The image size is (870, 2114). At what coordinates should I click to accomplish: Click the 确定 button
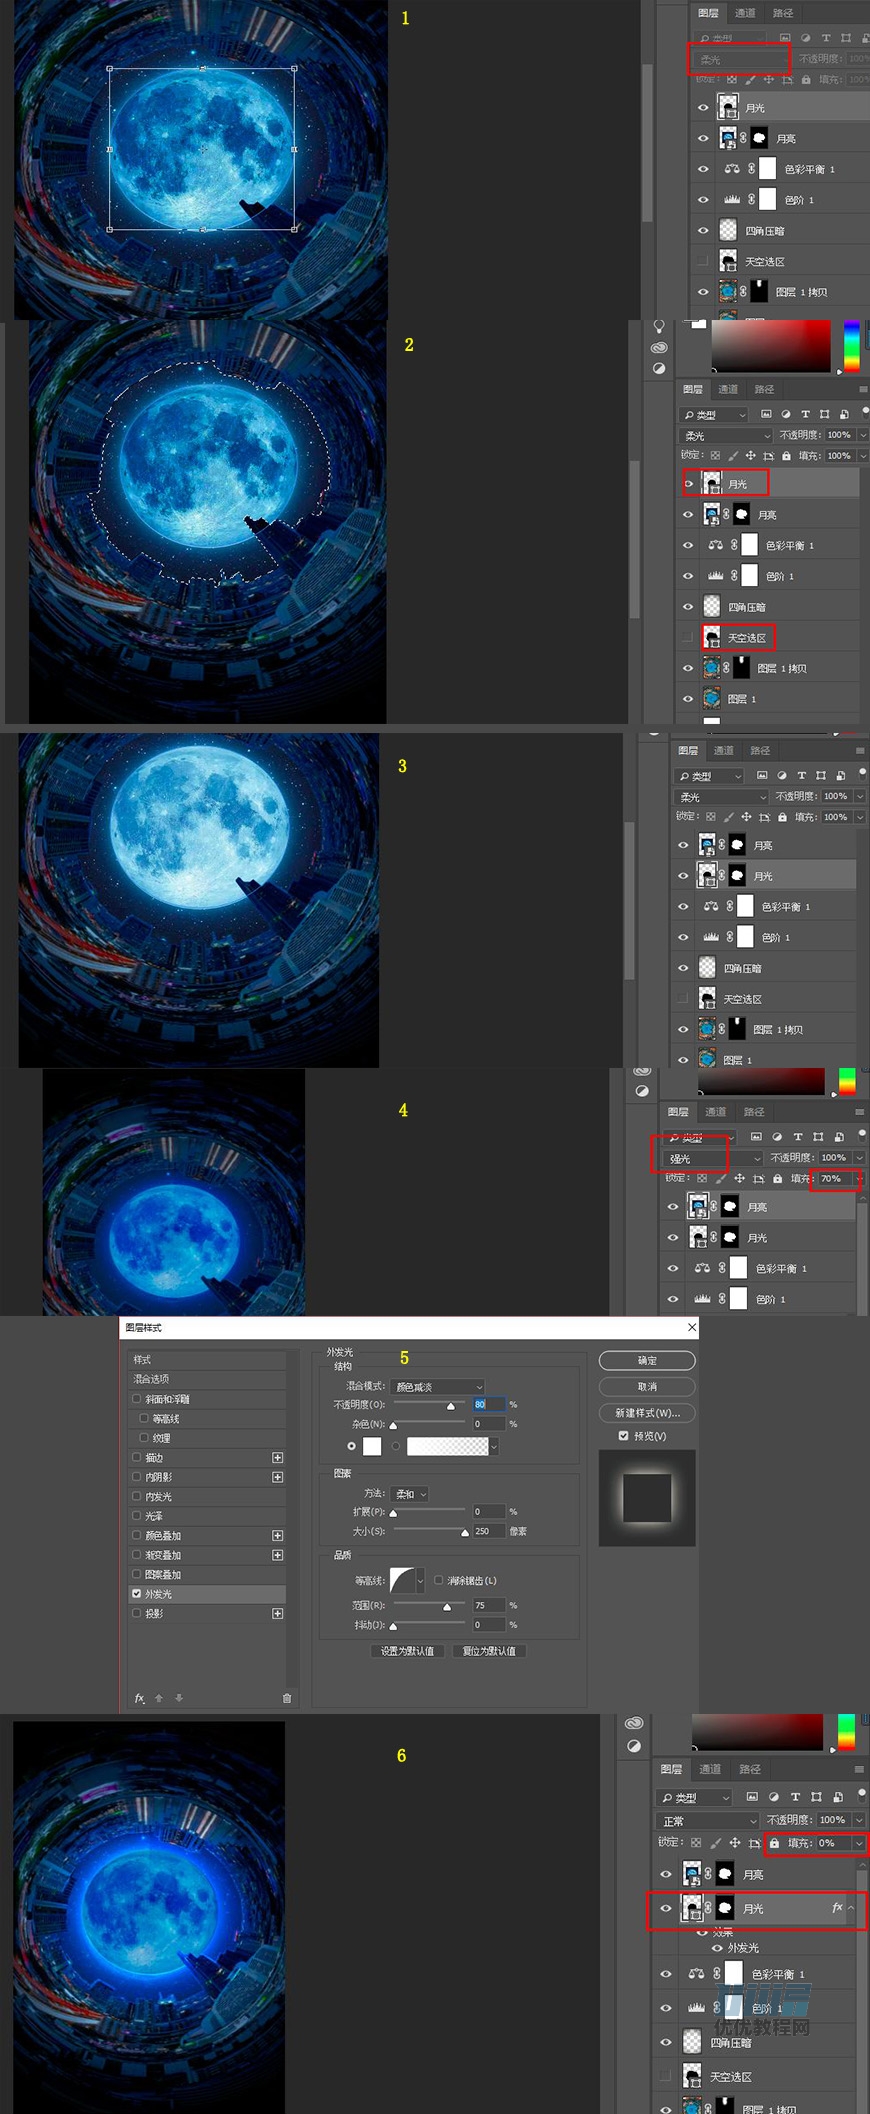click(x=647, y=1361)
